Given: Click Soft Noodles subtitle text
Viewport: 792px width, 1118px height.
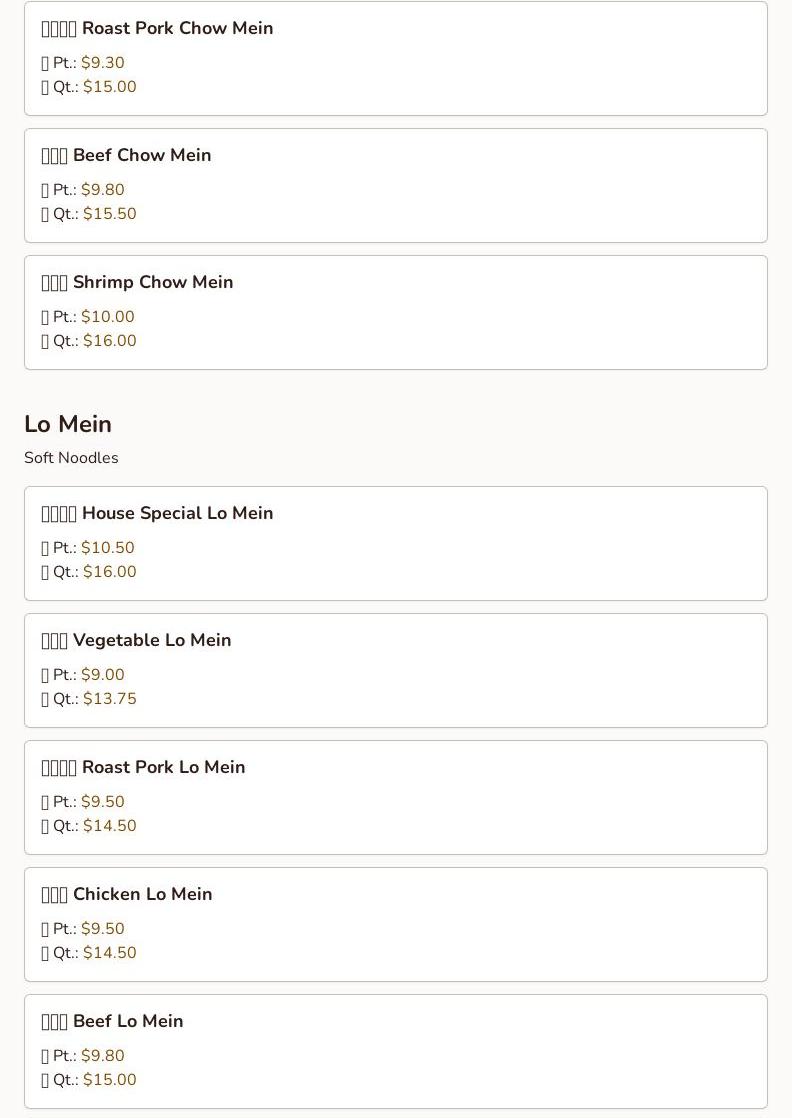Looking at the screenshot, I should (71, 458).
